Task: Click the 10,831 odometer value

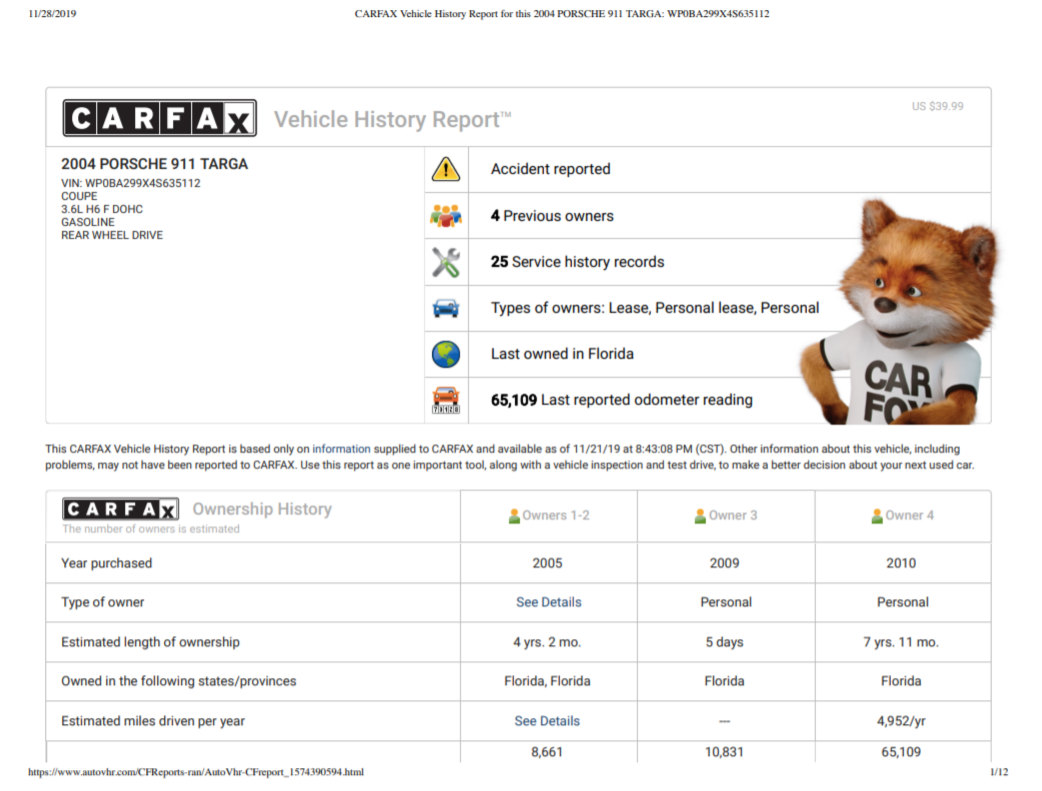Action: (x=724, y=752)
